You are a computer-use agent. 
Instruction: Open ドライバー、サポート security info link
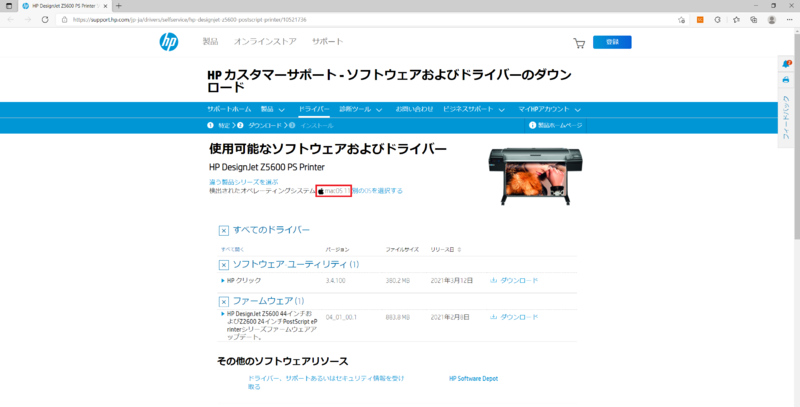(x=326, y=383)
